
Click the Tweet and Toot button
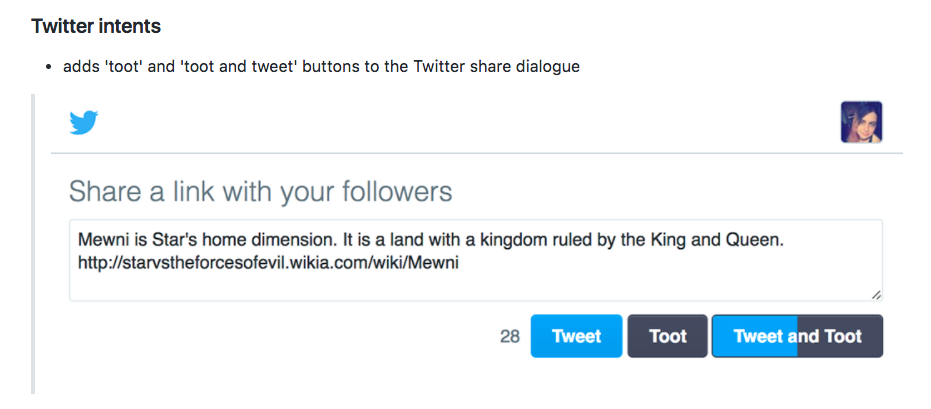(x=797, y=336)
